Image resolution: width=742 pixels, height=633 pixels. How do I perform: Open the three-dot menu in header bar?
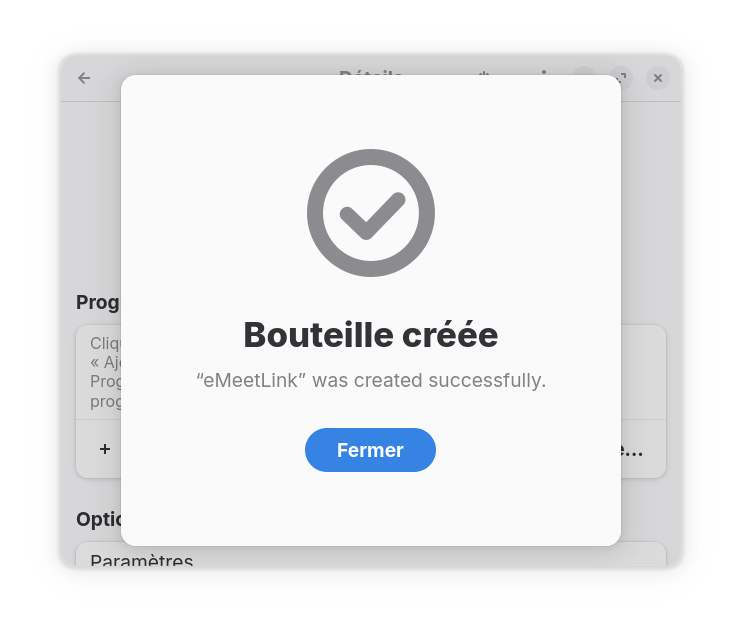(545, 78)
